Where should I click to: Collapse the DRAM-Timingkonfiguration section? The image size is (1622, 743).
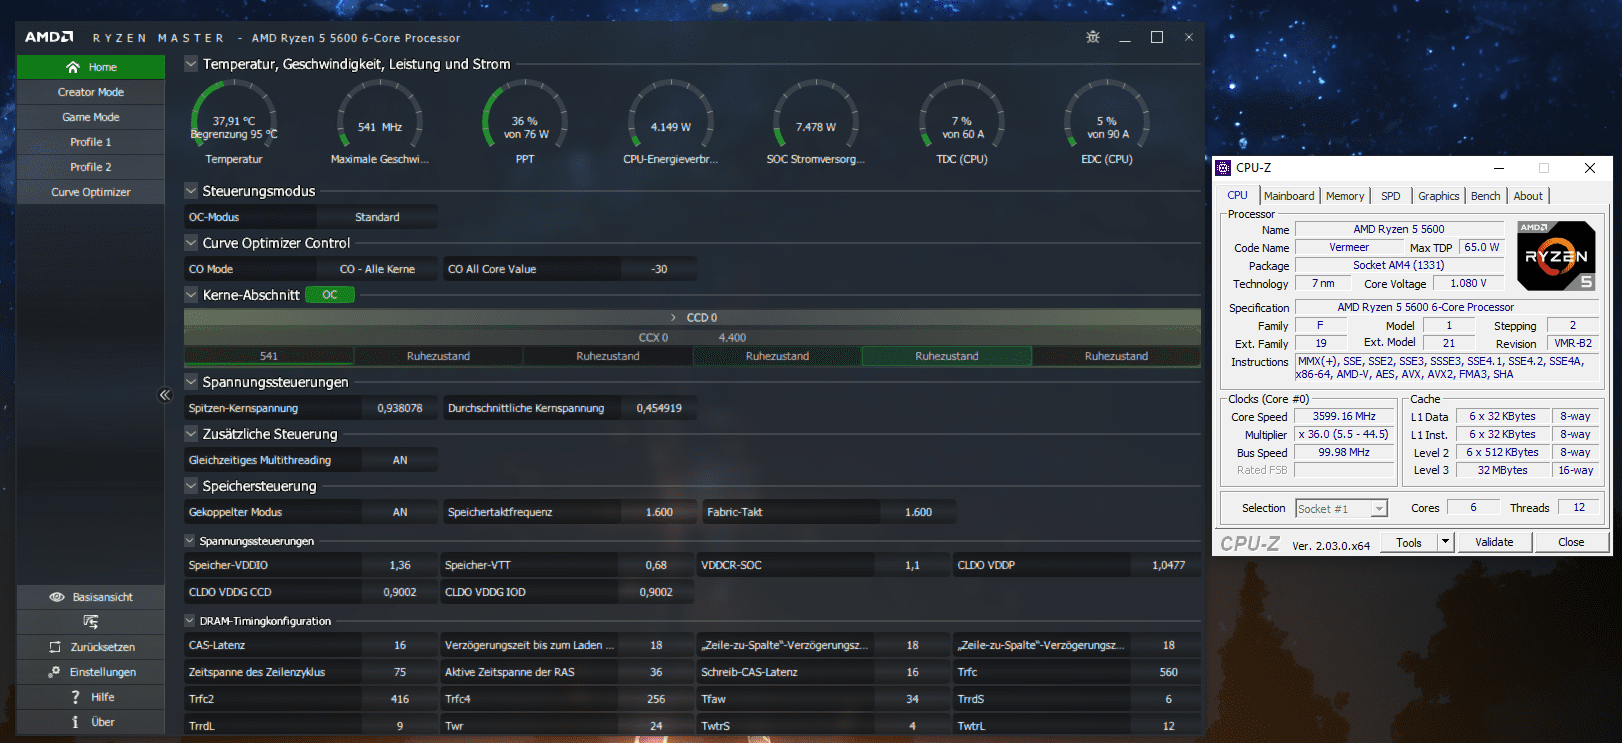tap(190, 621)
